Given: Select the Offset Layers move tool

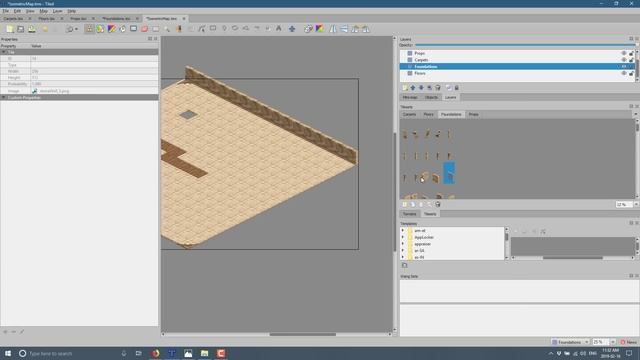Looking at the screenshot, I should [292, 29].
